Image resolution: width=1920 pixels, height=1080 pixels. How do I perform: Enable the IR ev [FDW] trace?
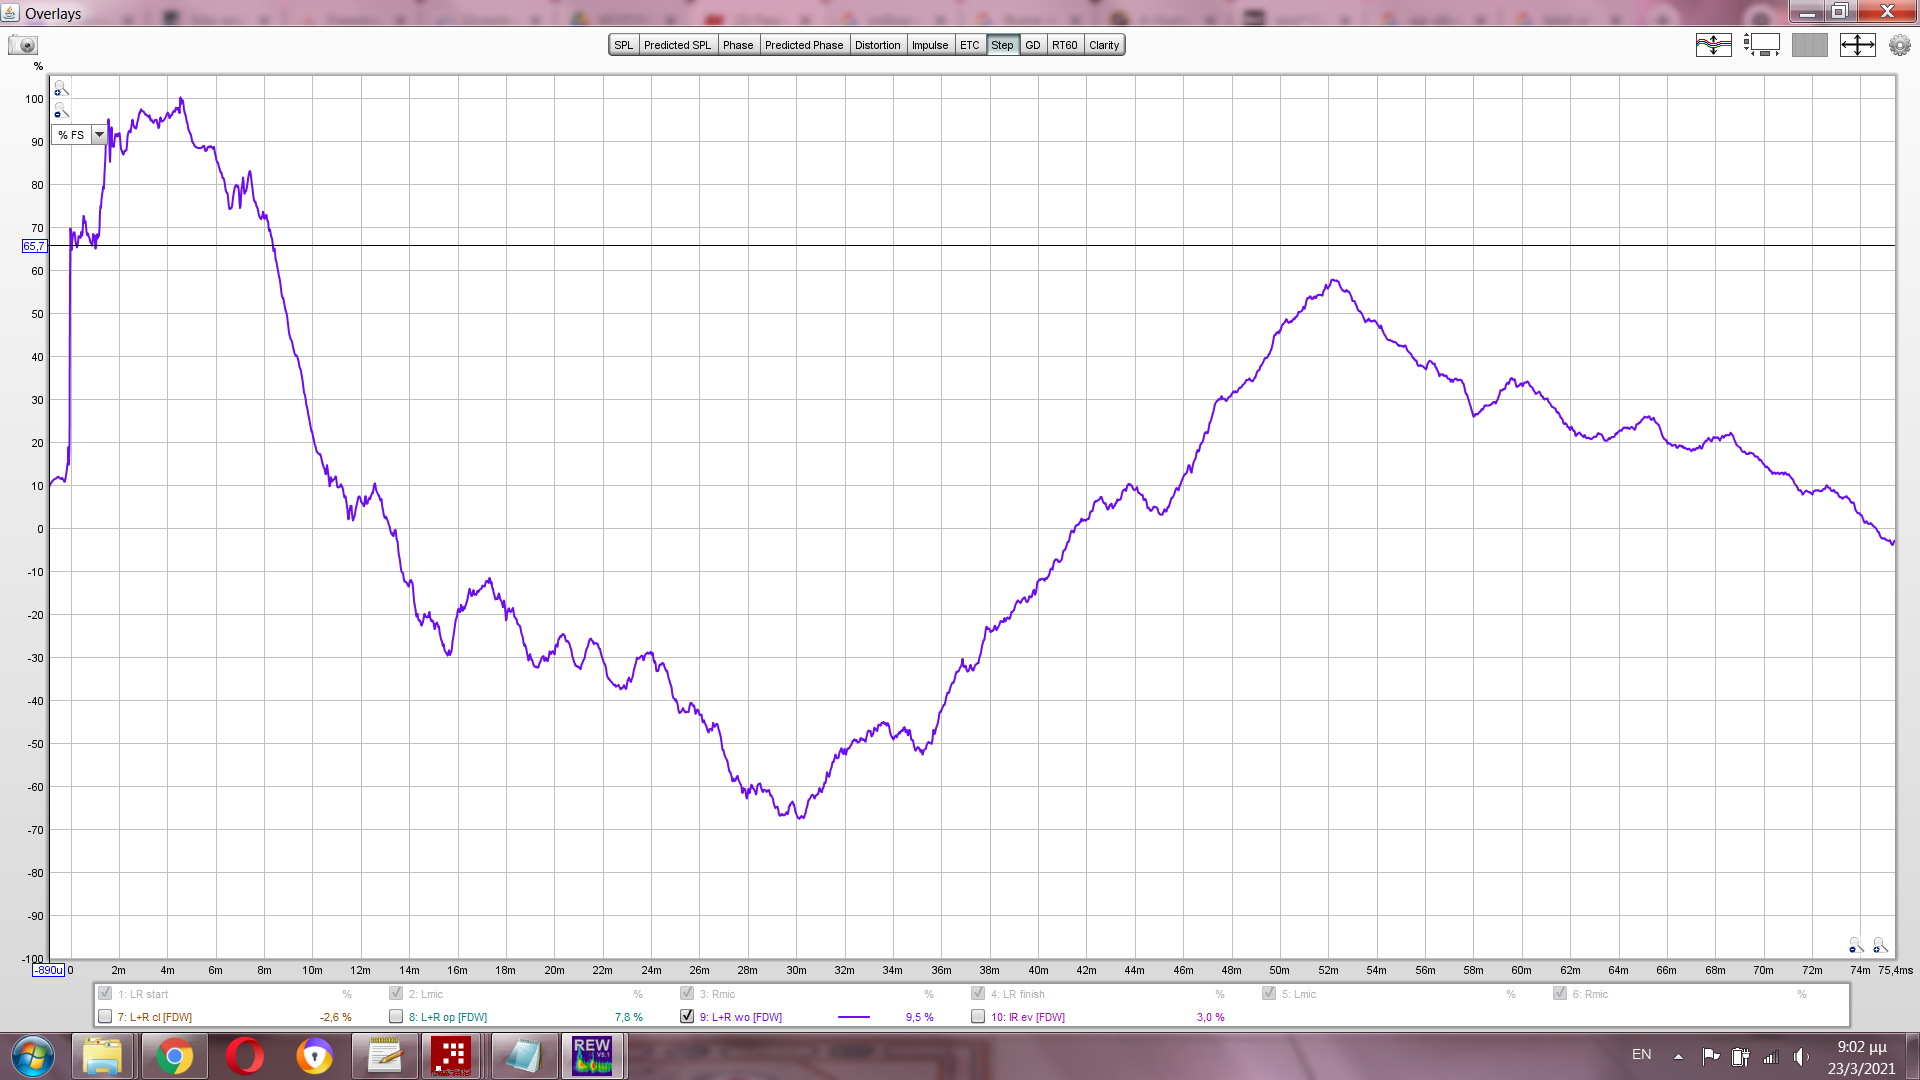(978, 1016)
